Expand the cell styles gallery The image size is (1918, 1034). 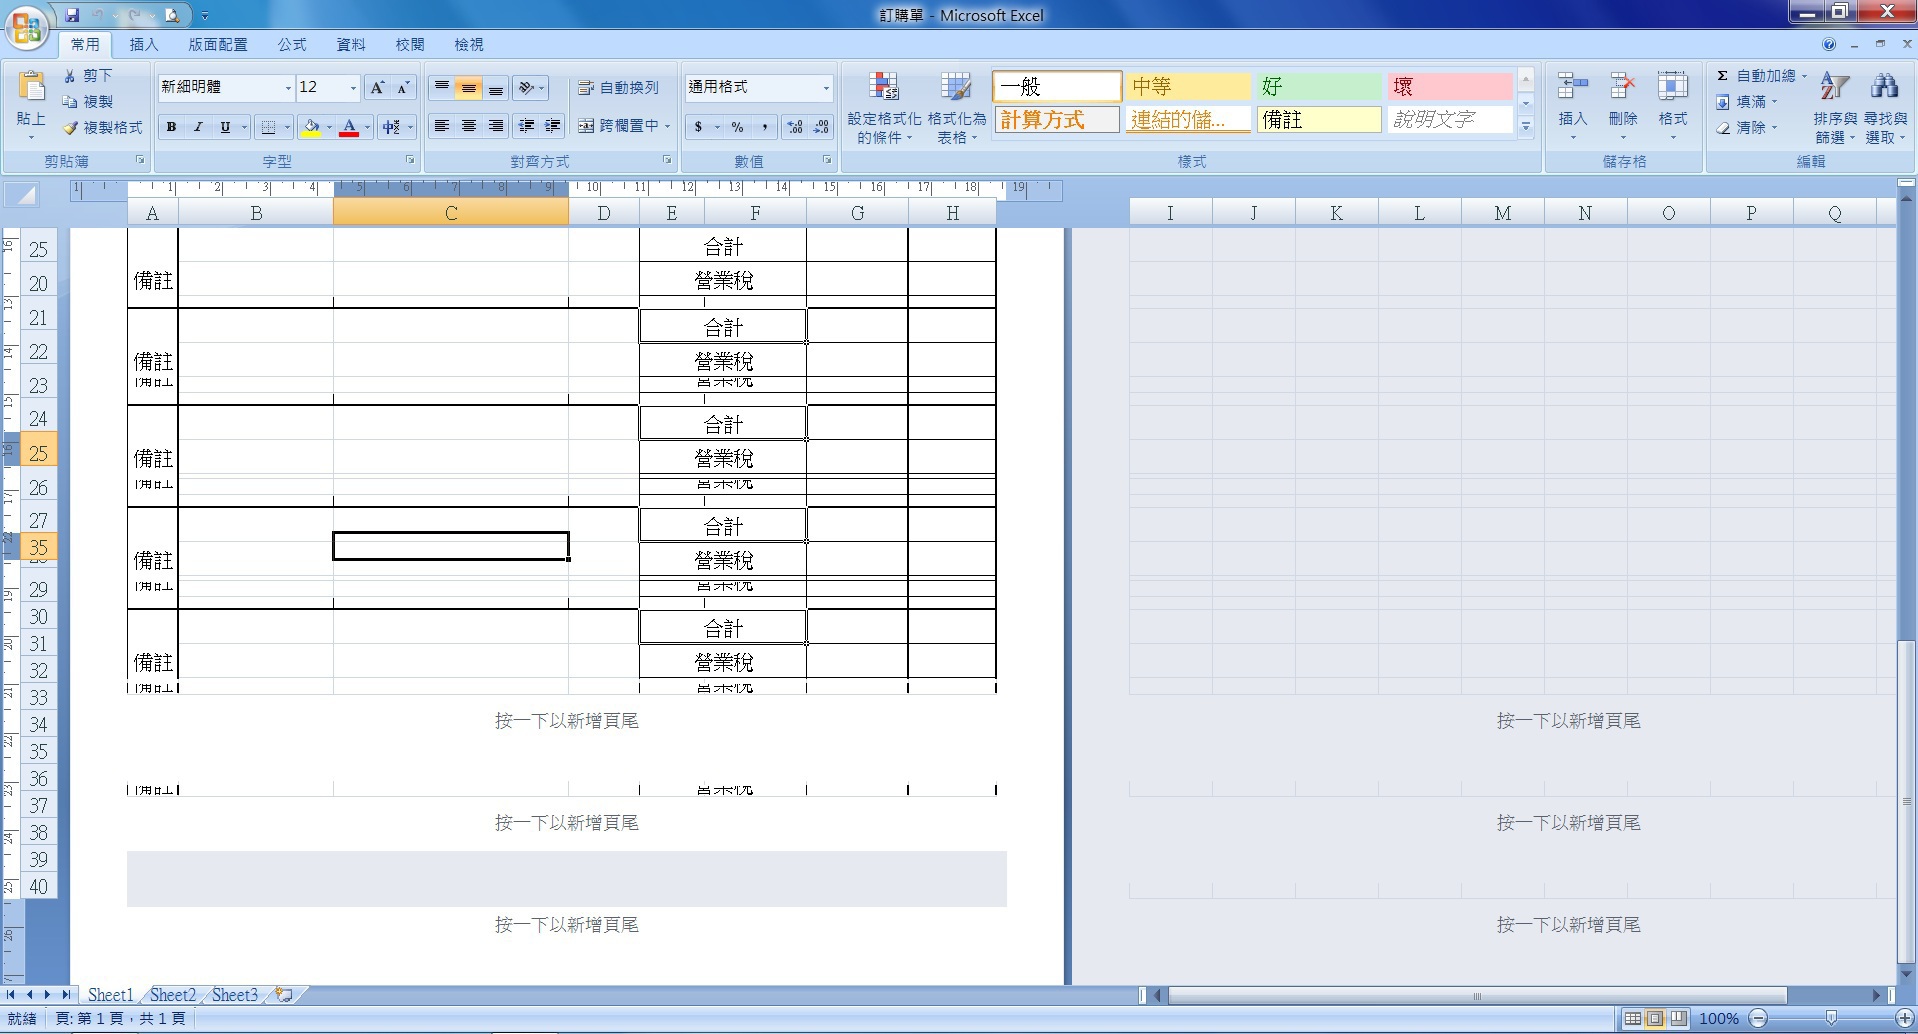1526,127
